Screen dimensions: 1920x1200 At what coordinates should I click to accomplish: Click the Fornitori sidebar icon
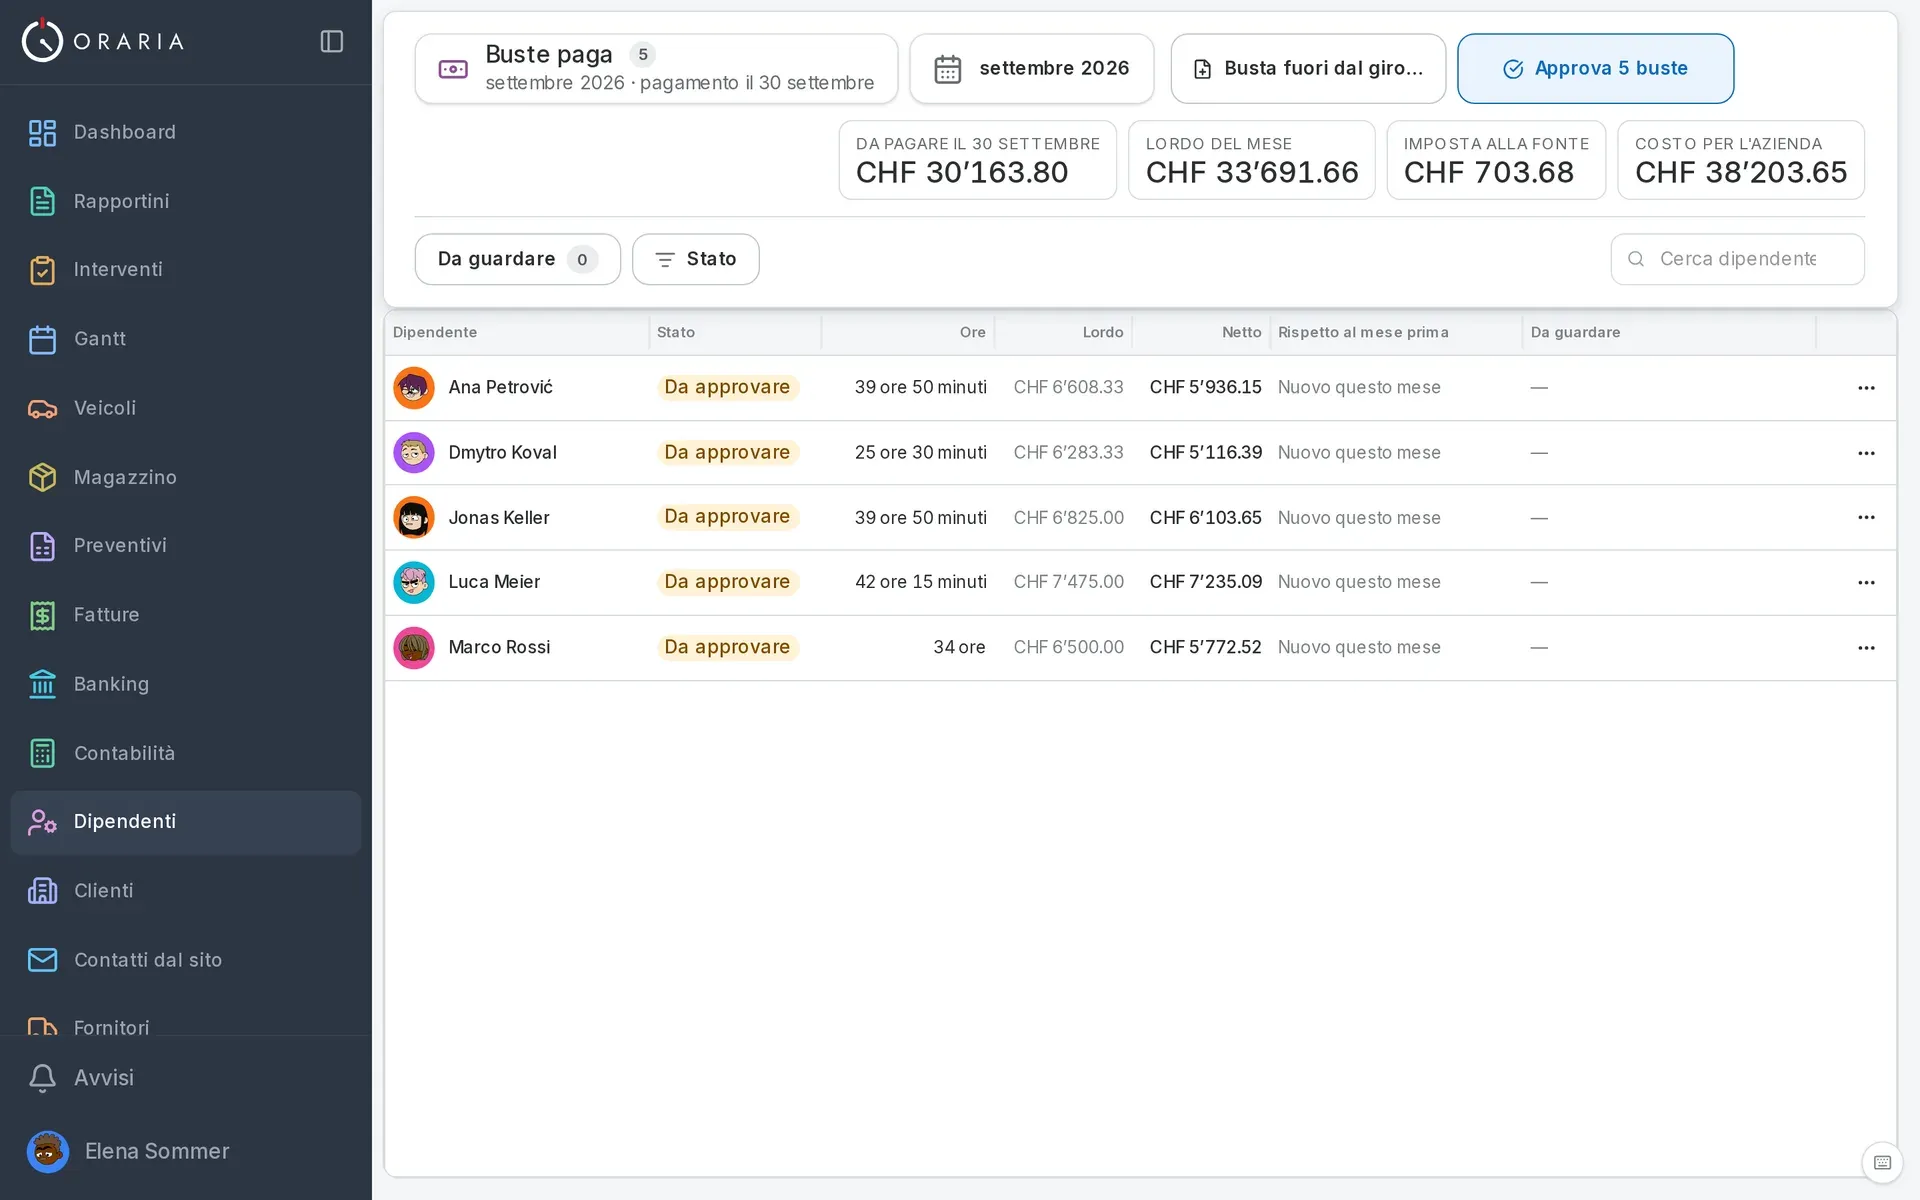pyautogui.click(x=42, y=1026)
